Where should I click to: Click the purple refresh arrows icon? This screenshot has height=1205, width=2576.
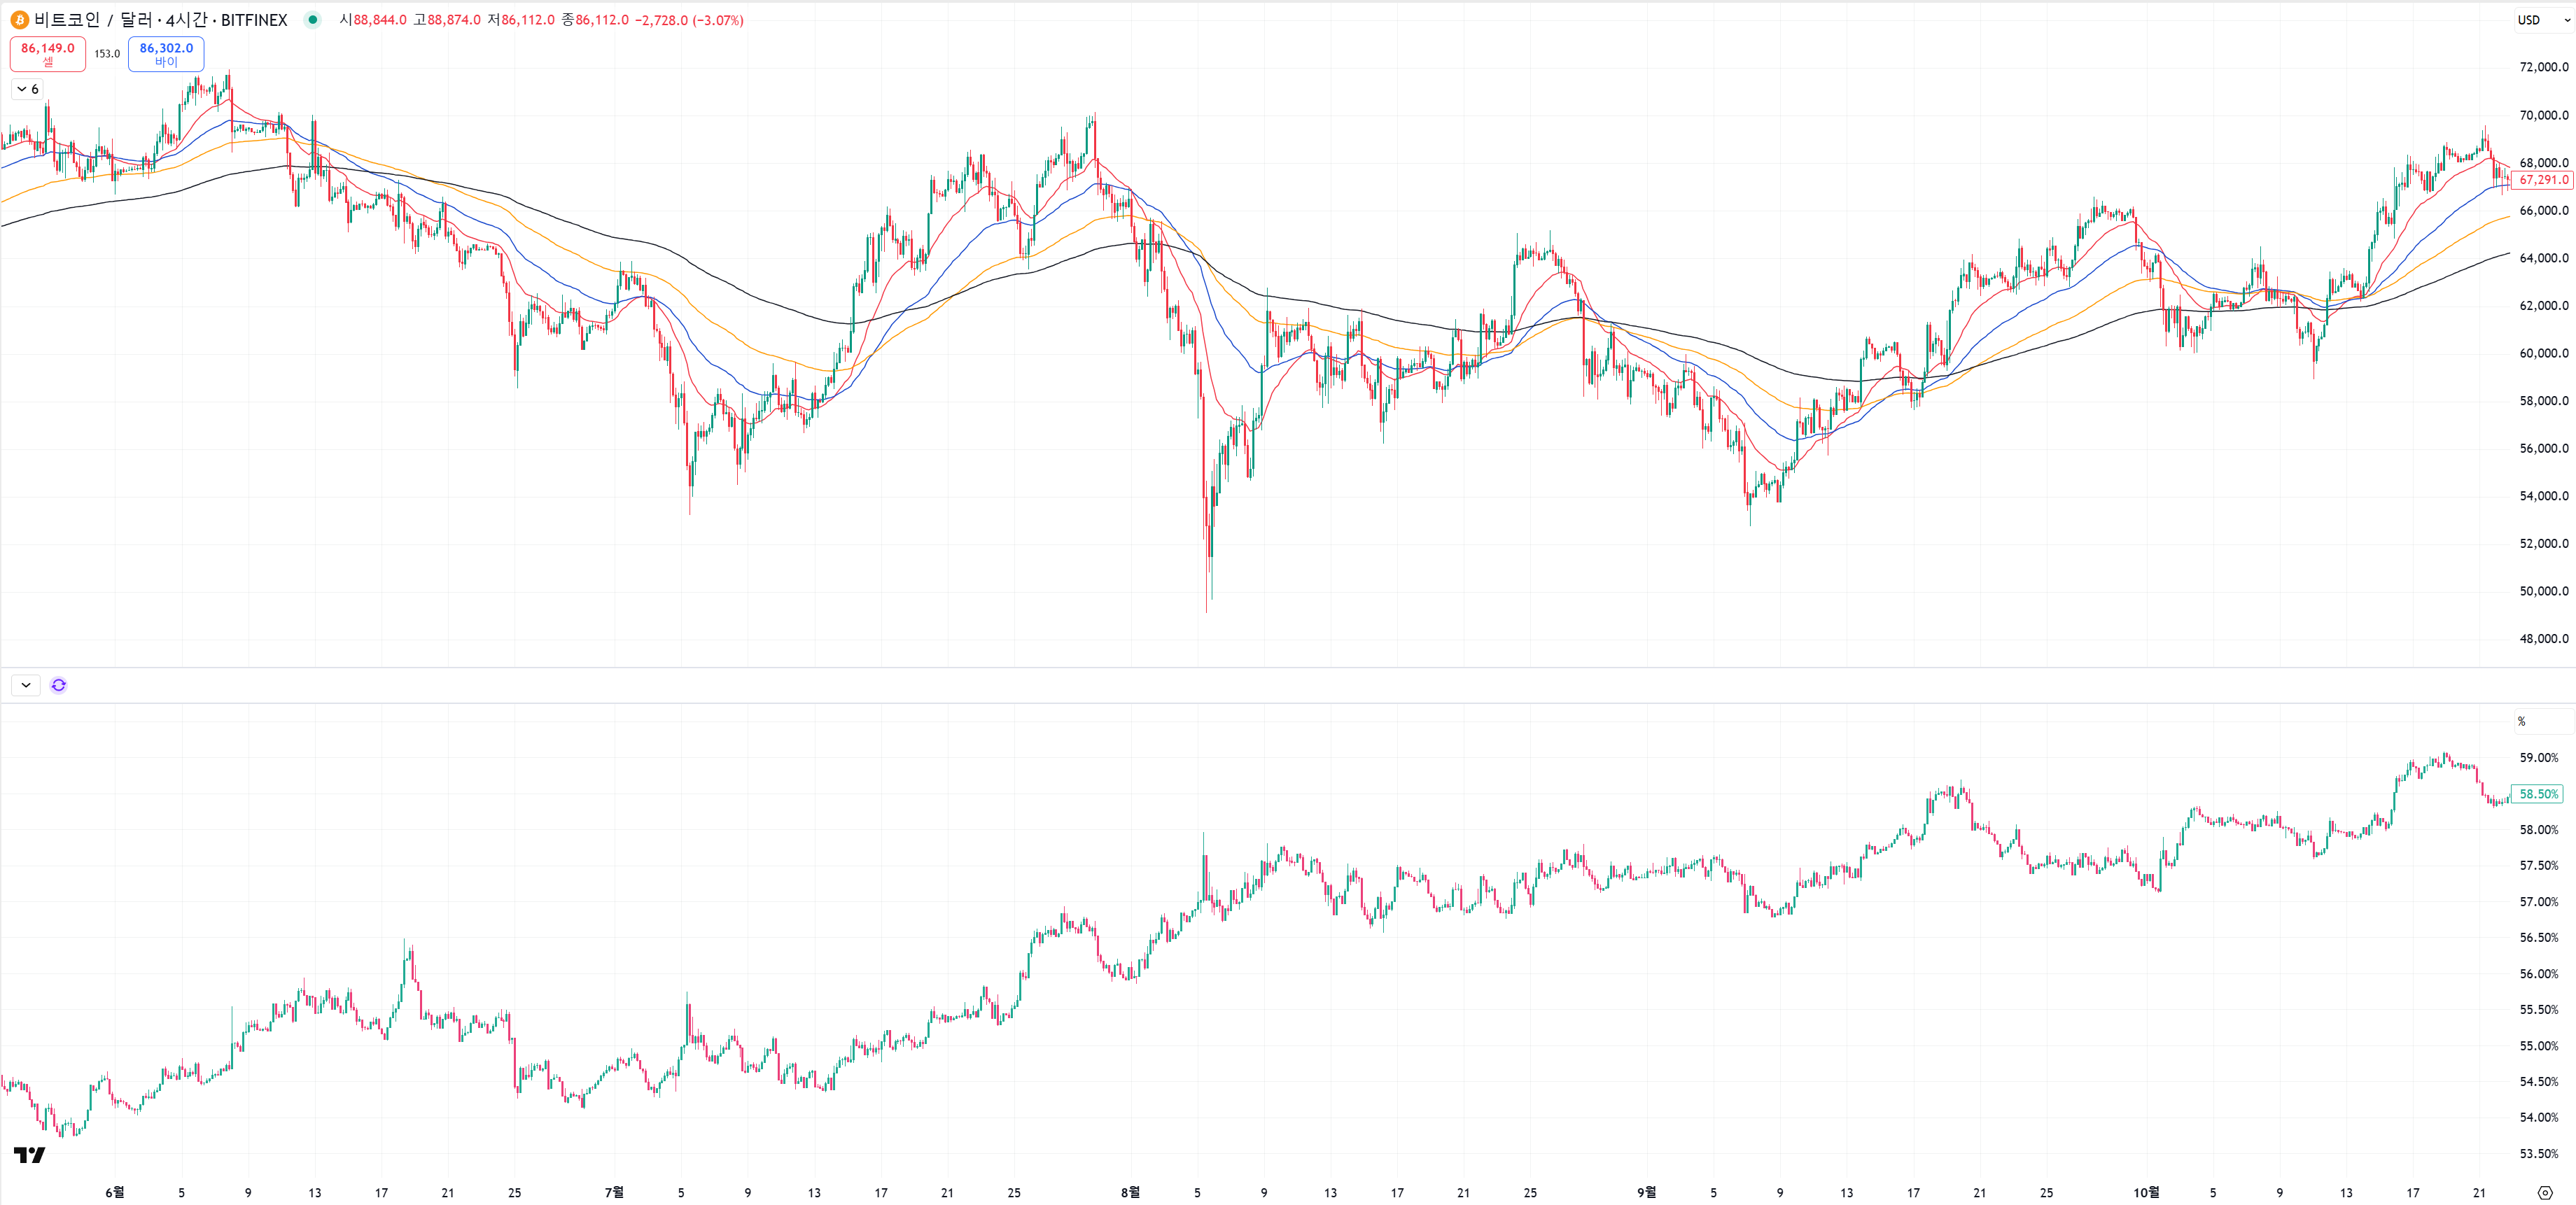point(59,685)
